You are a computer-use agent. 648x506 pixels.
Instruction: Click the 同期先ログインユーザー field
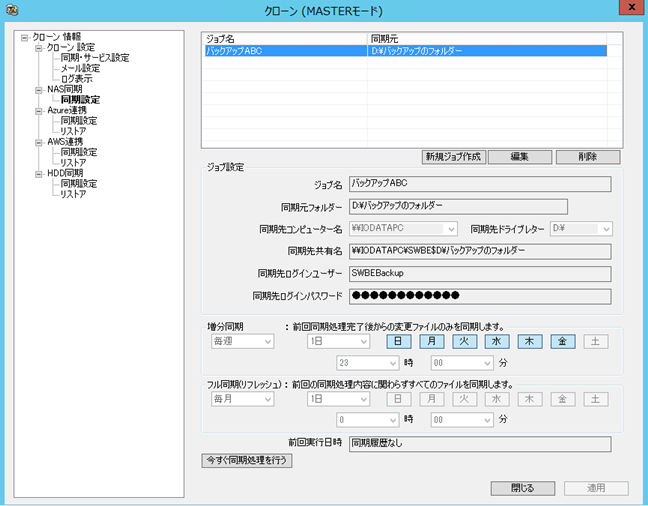[479, 273]
